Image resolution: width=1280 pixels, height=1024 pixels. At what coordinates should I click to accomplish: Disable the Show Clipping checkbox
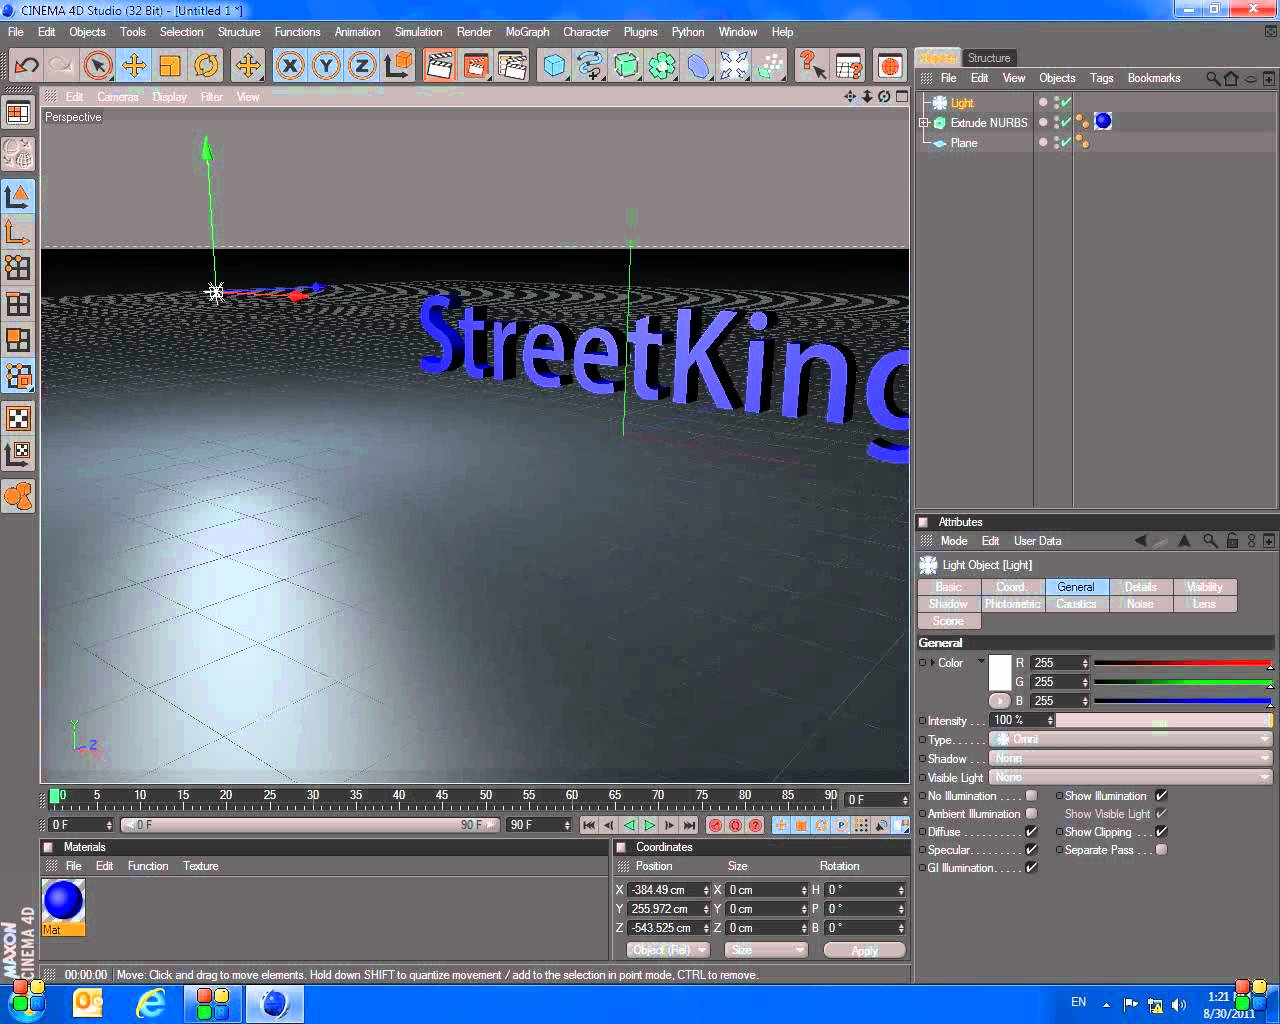point(1161,832)
